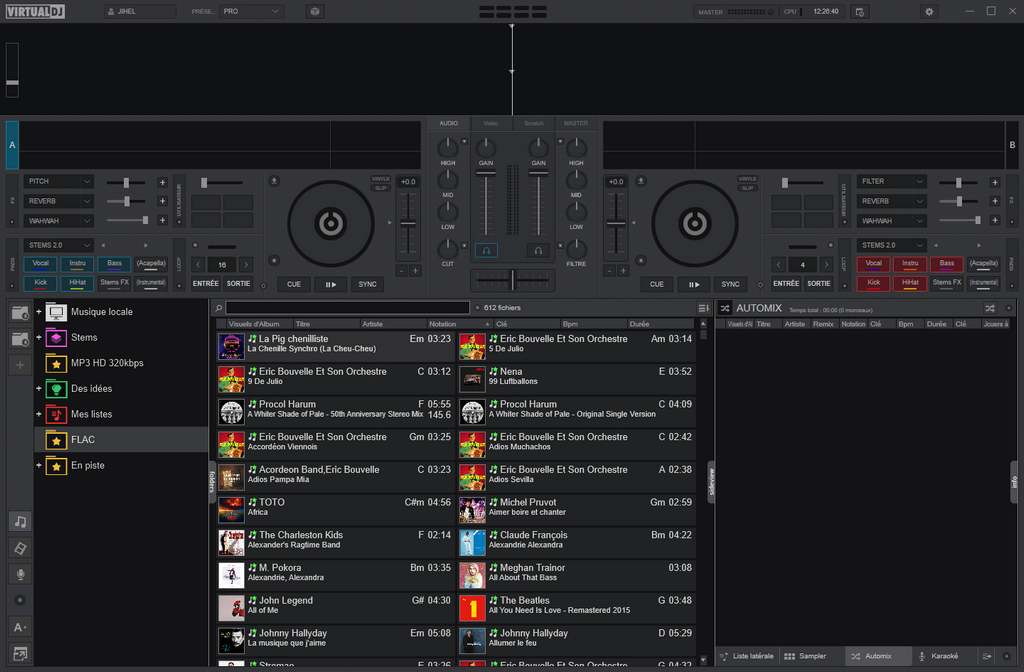Image resolution: width=1024 pixels, height=672 pixels.
Task: Click the plus button beside deck A PITCH slider
Action: (162, 182)
